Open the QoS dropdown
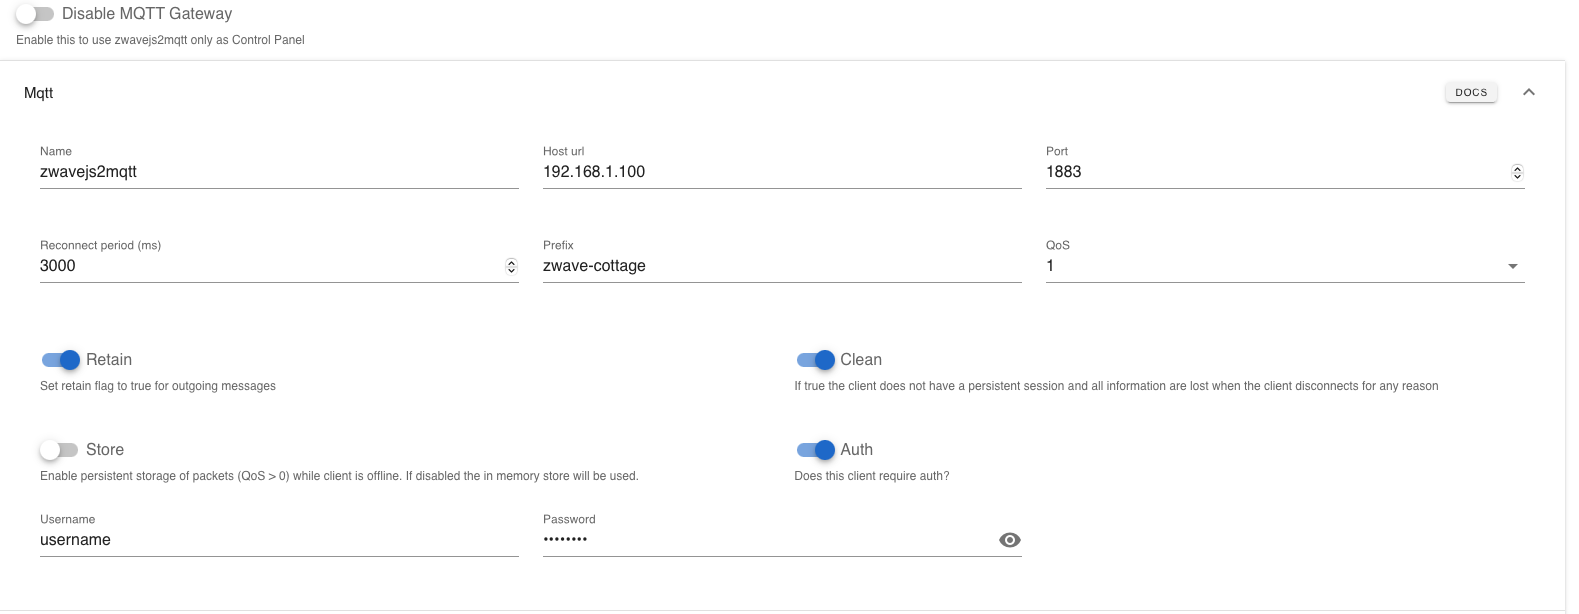Screen dimensions: 1579x614 click(x=1285, y=266)
